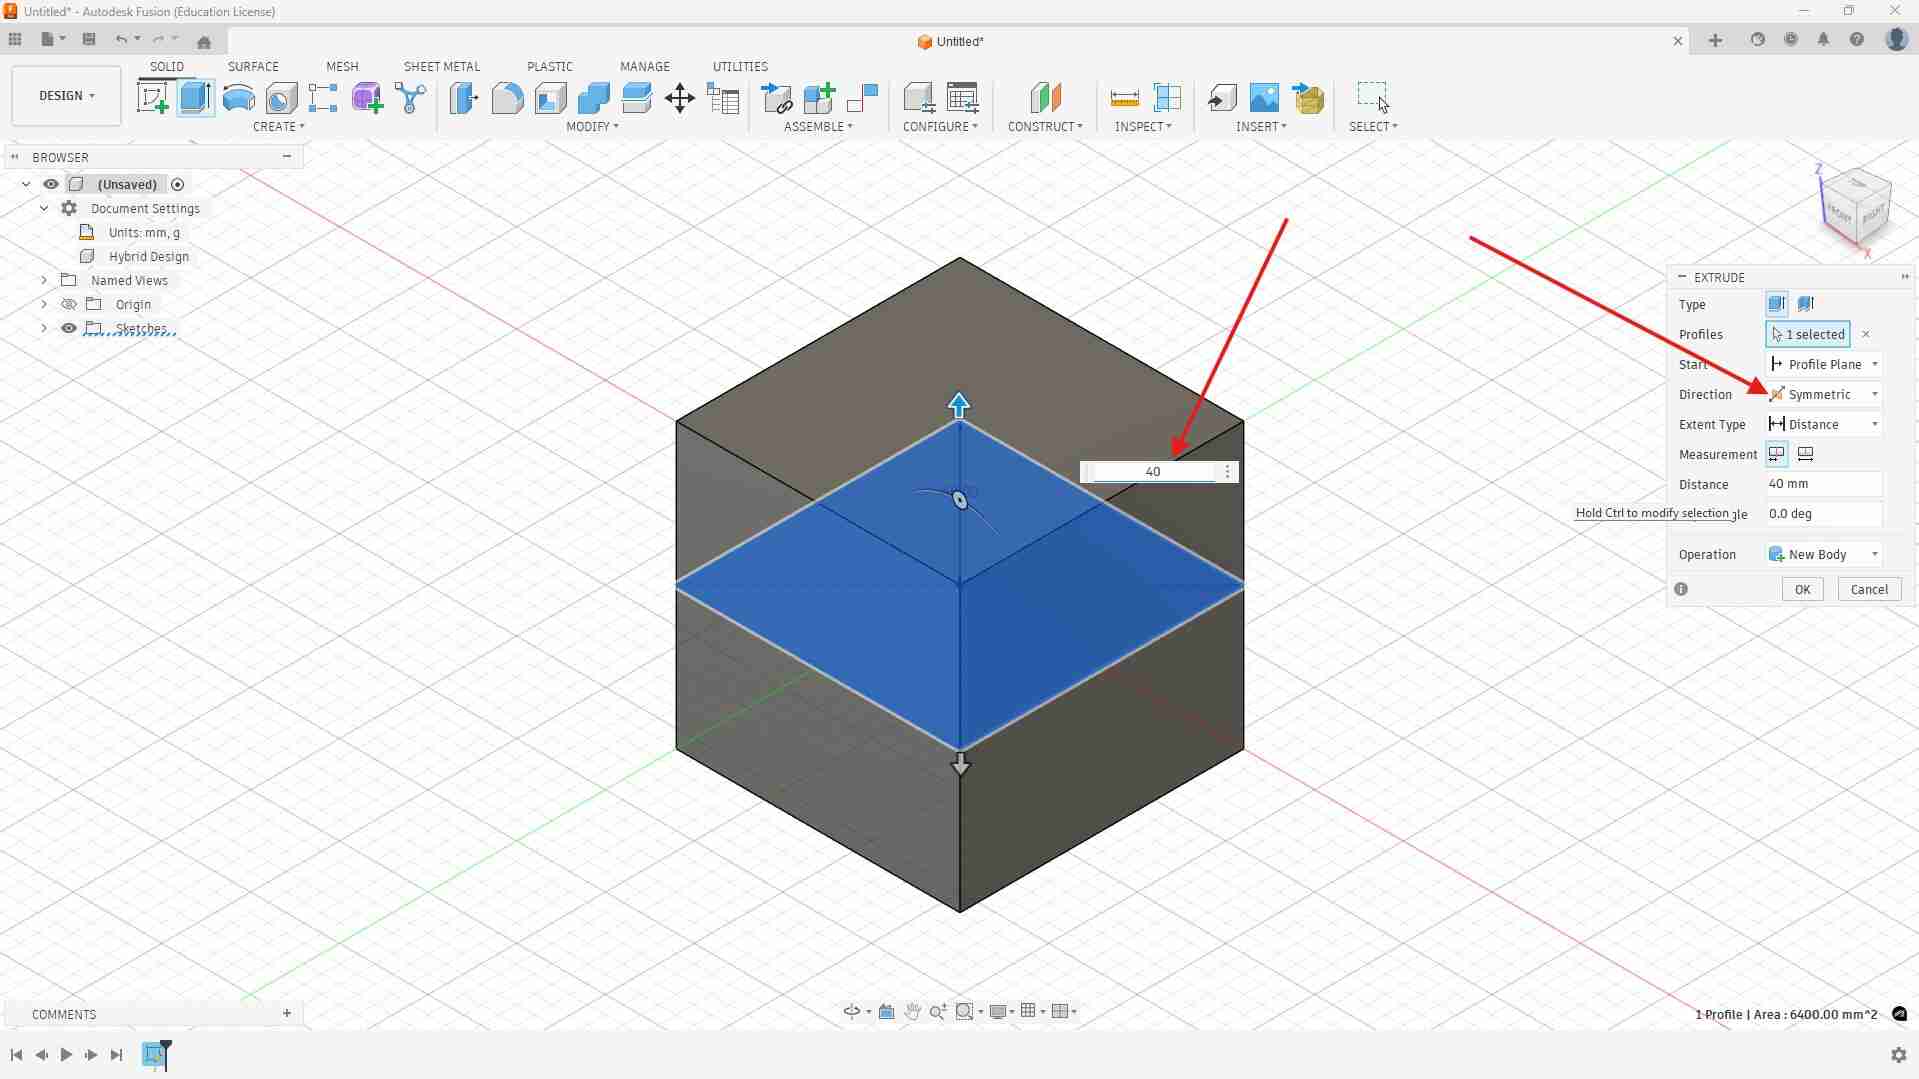
Task: Switch to the UTILITIES tab
Action: 740,66
